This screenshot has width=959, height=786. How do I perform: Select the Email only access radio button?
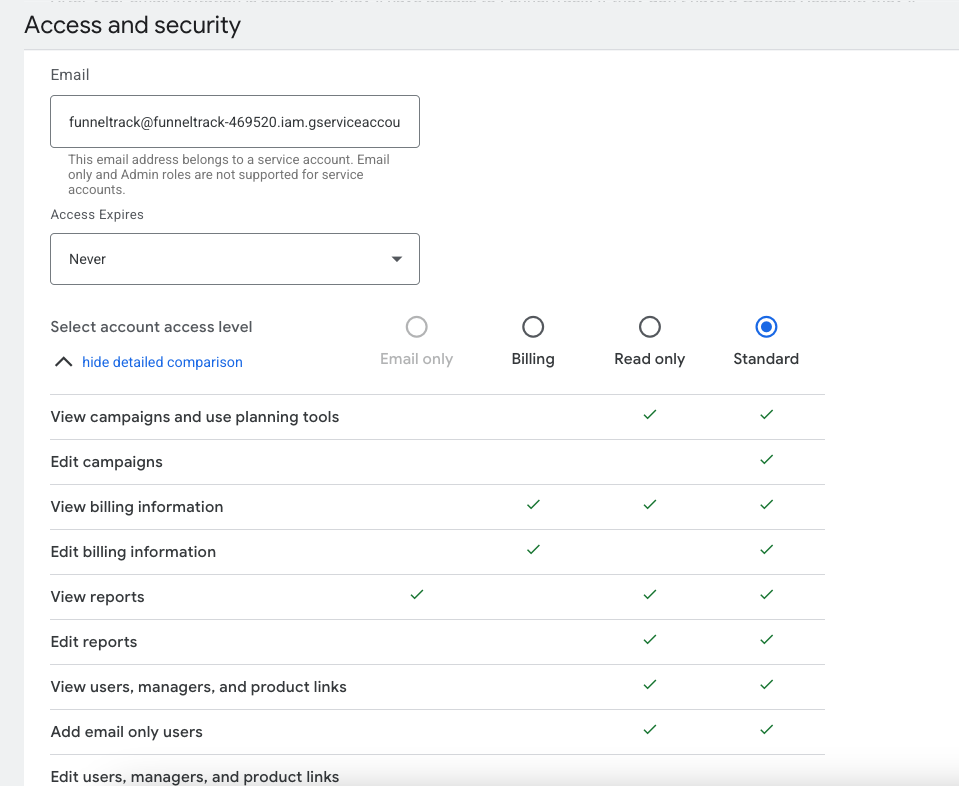tap(417, 327)
